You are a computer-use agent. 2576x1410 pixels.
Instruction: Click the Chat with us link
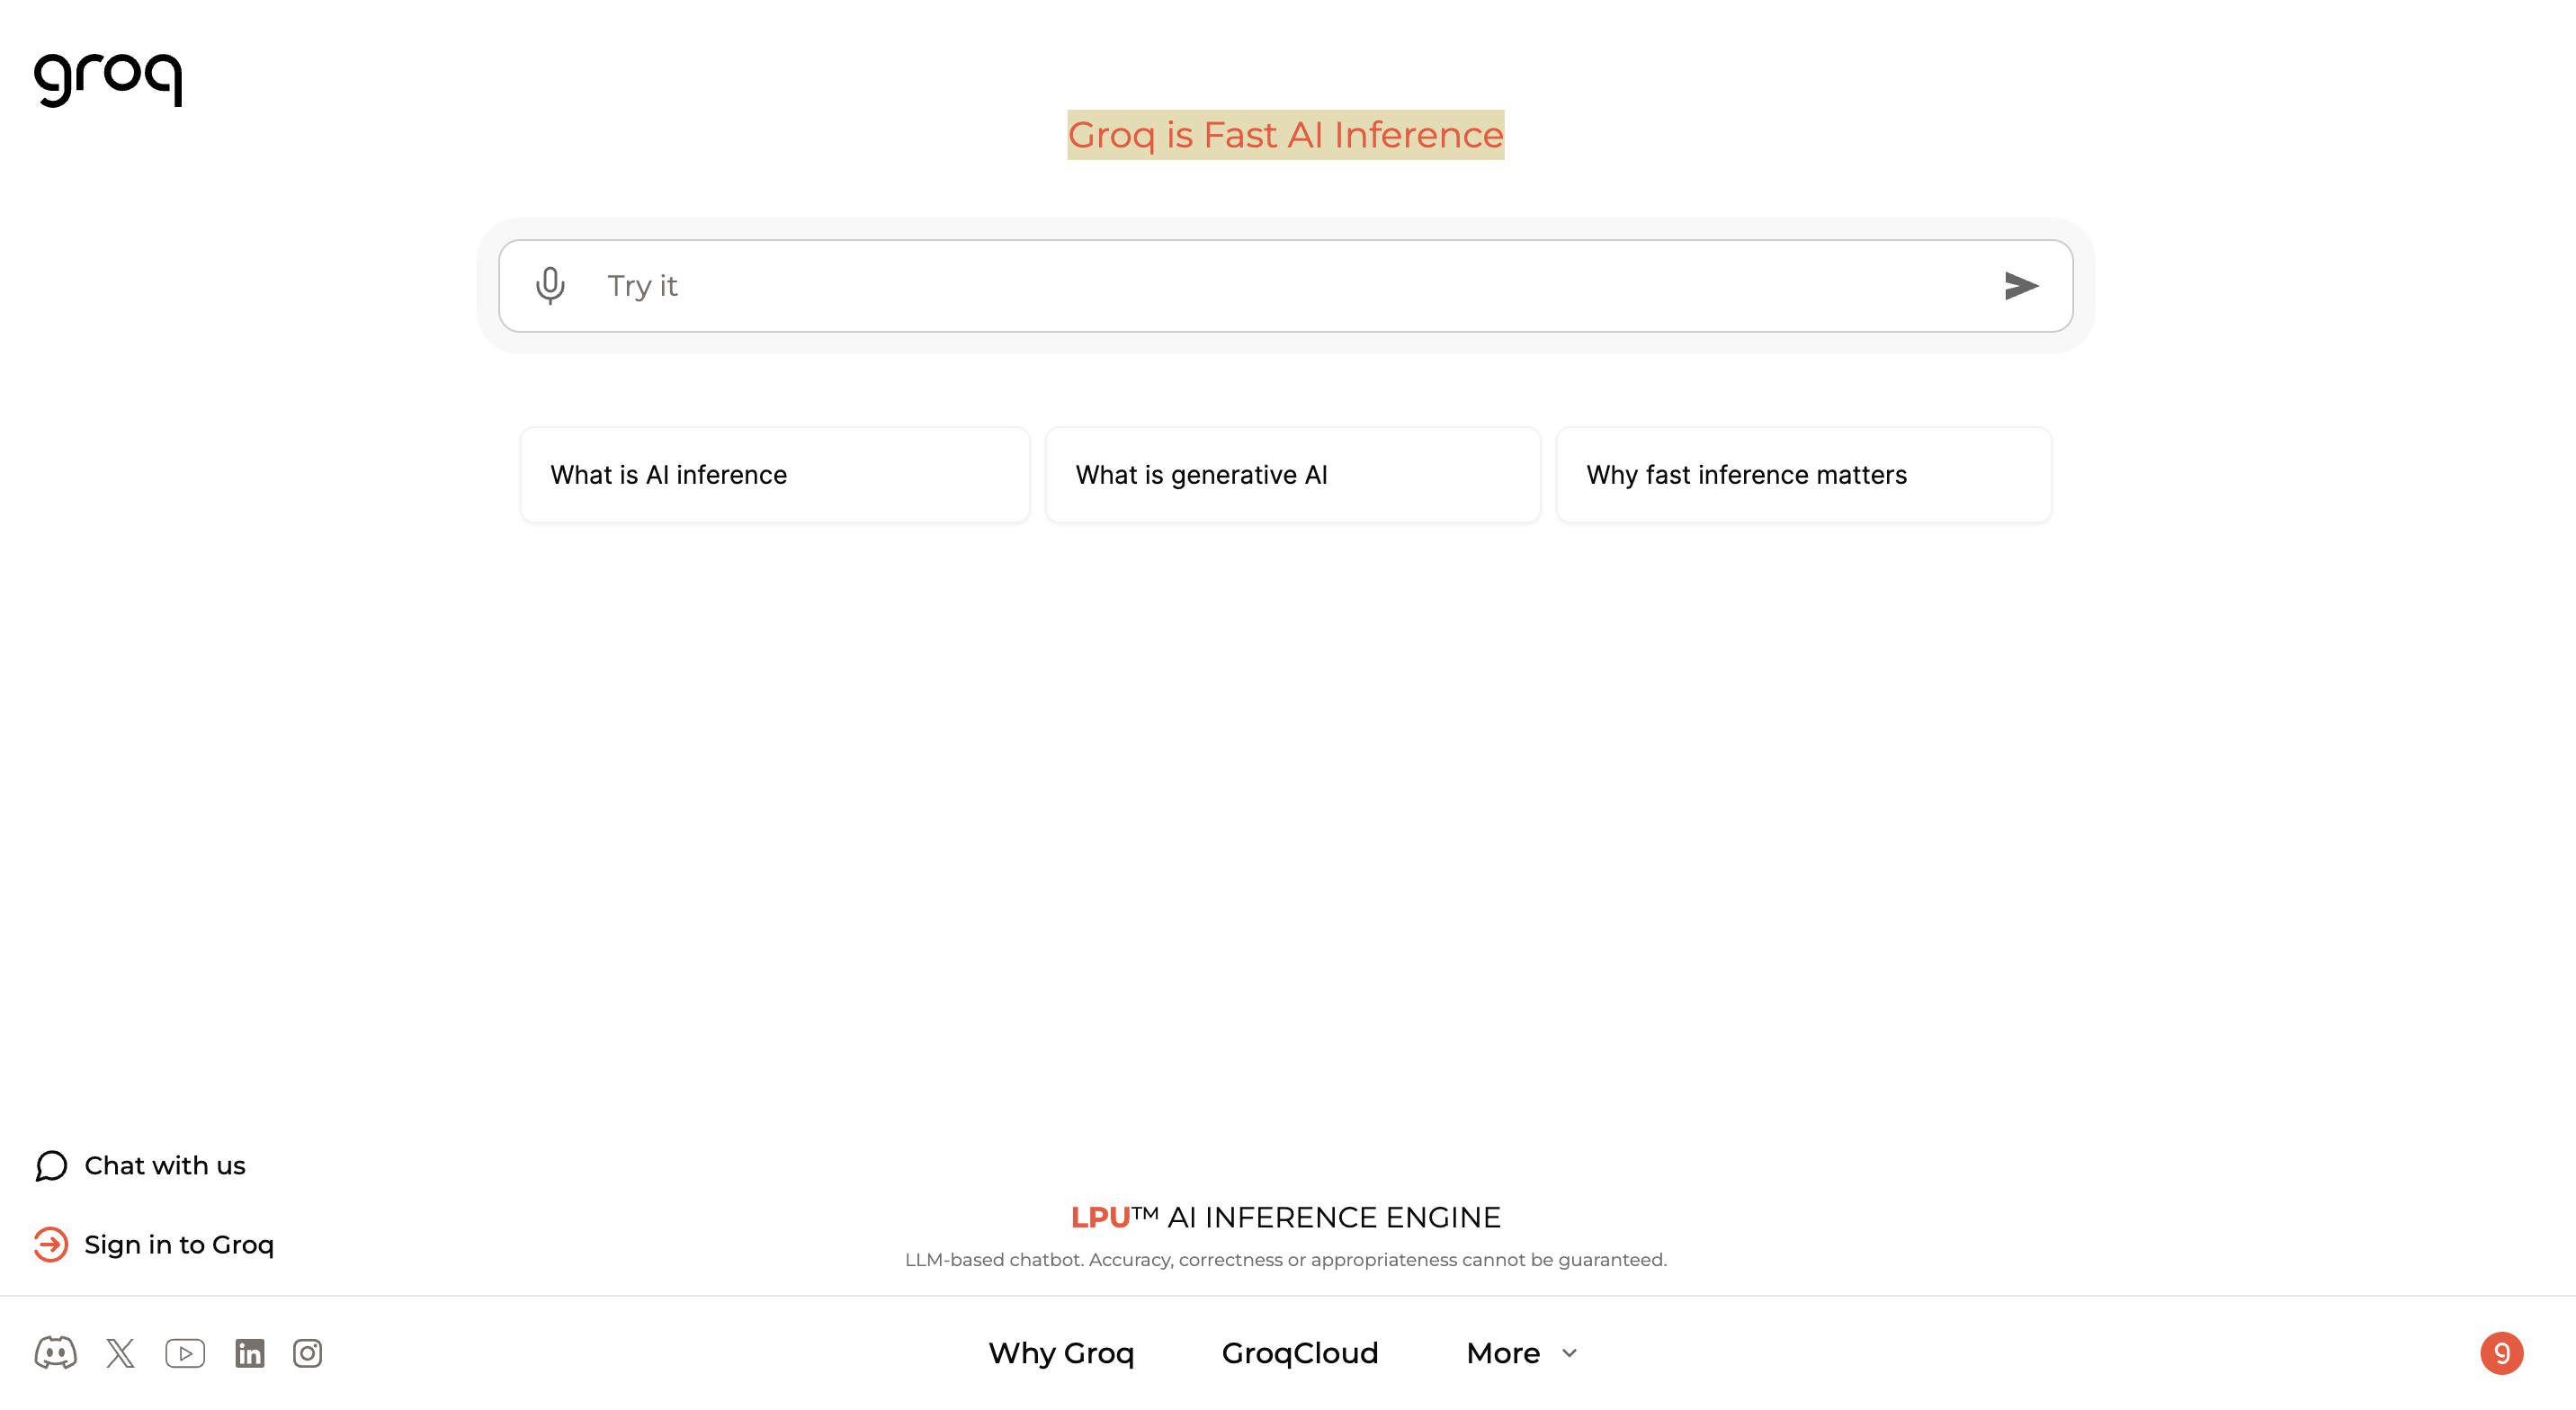click(165, 1166)
